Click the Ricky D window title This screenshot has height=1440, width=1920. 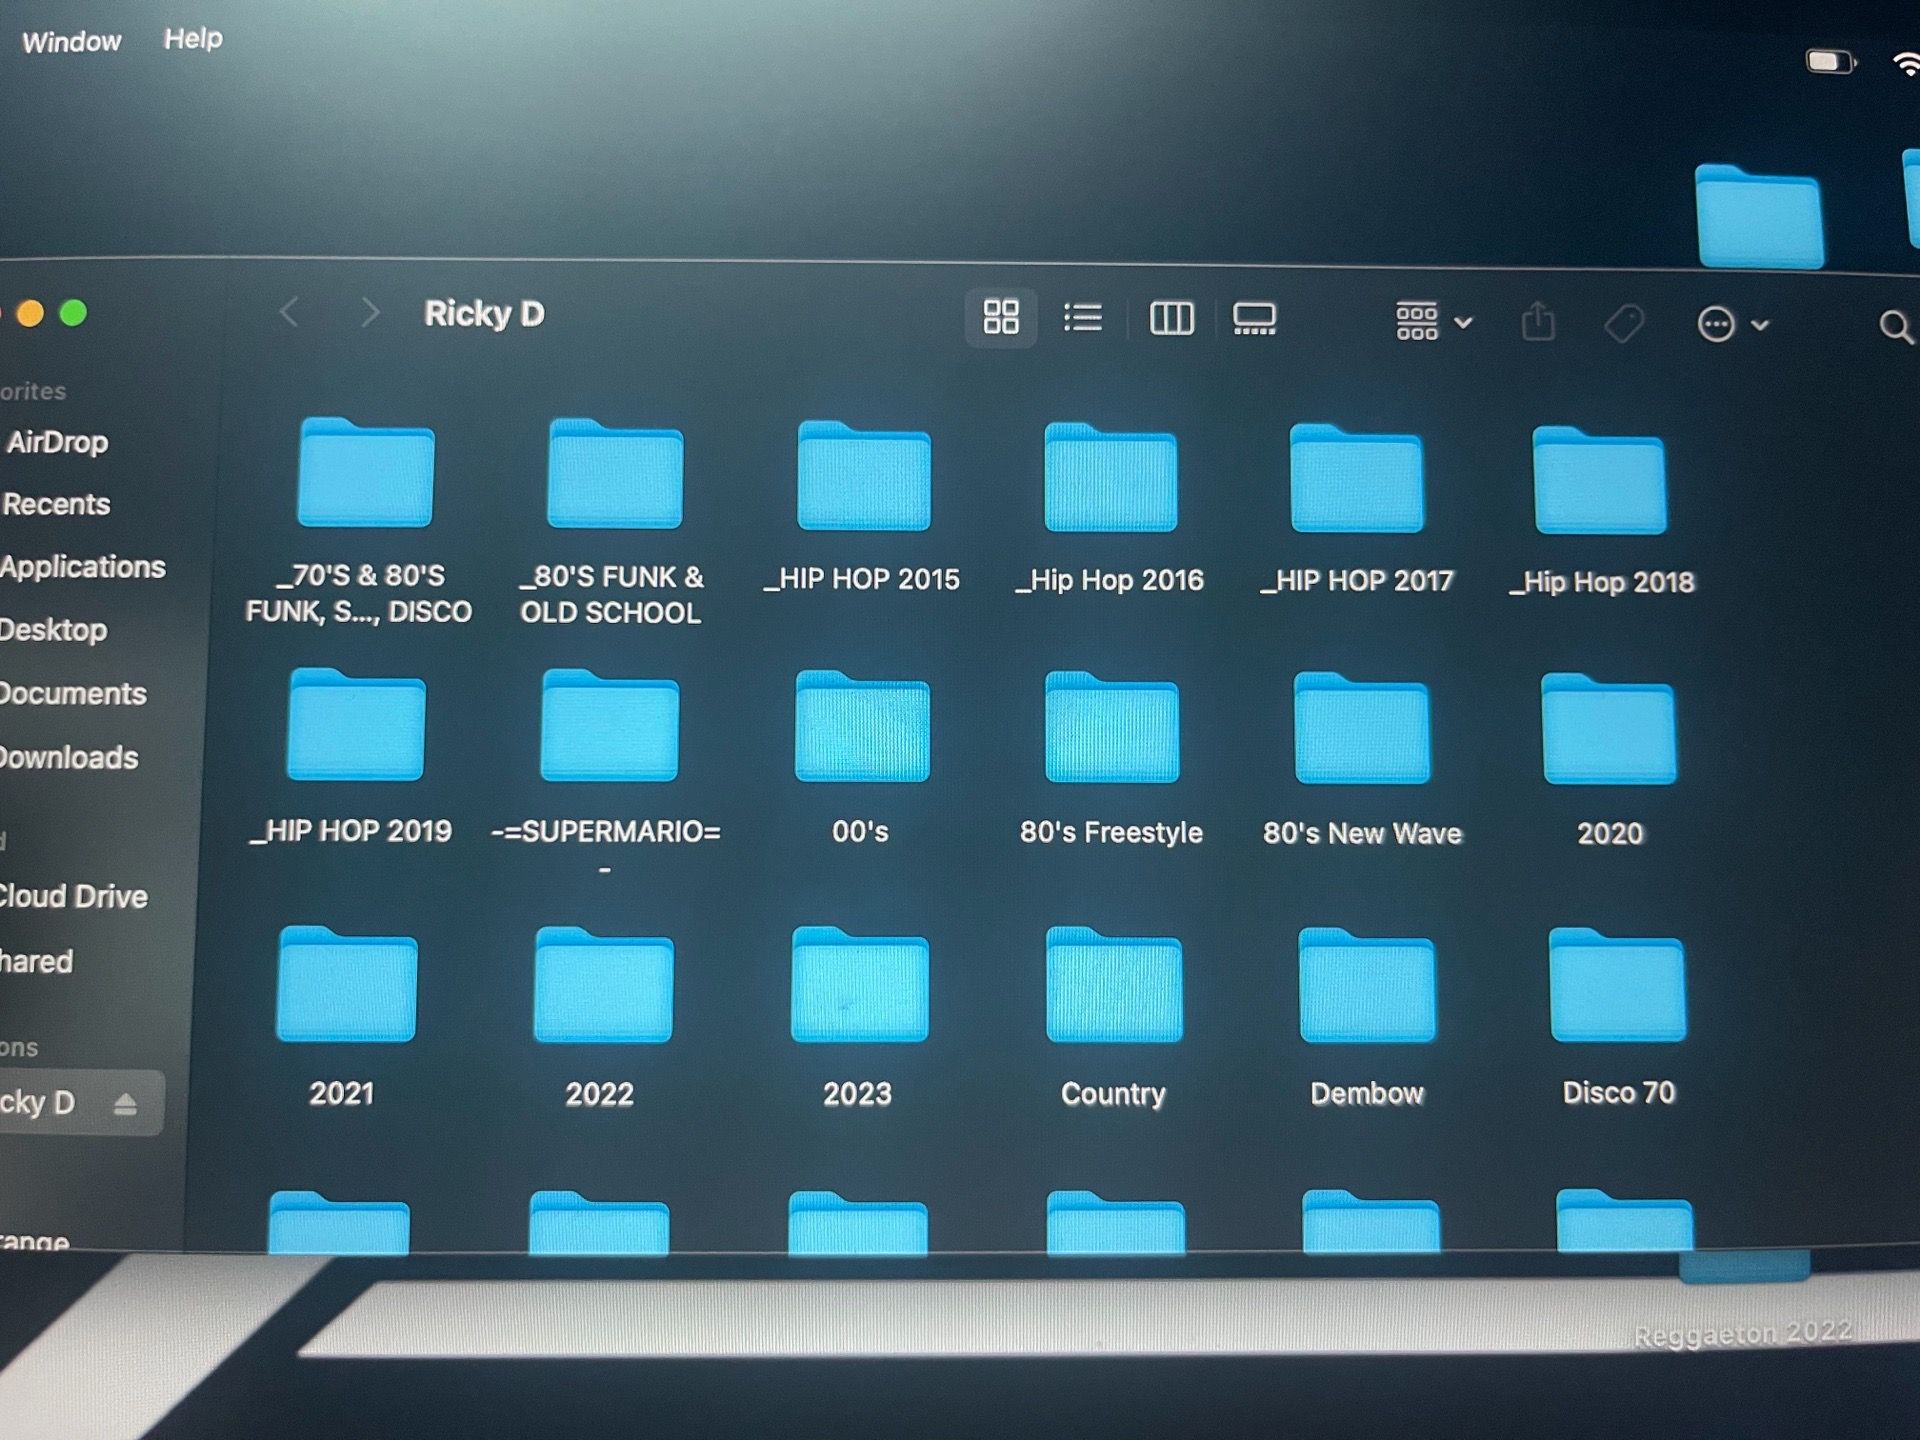point(484,314)
